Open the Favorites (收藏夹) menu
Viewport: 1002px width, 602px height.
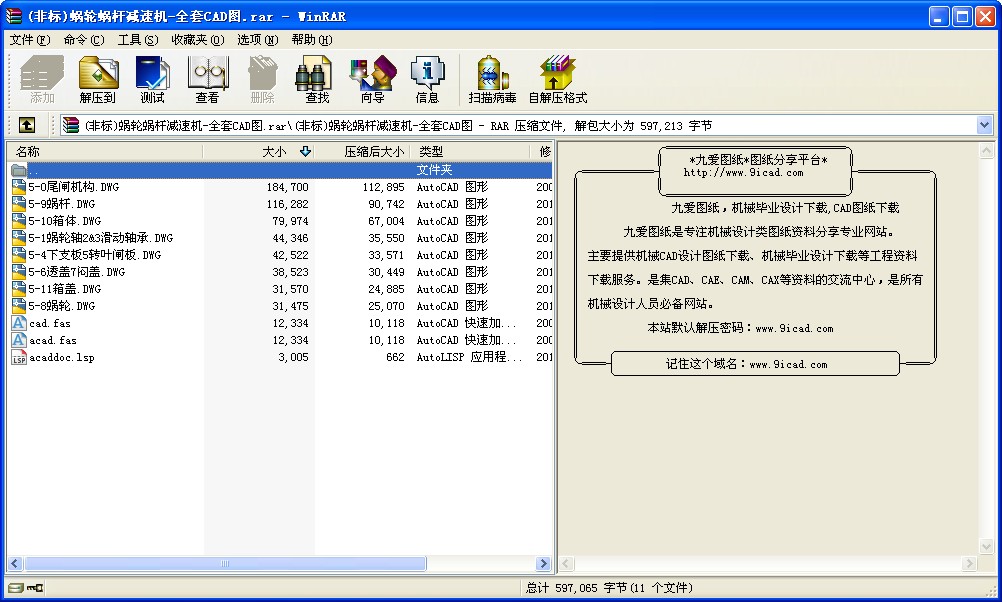point(195,40)
